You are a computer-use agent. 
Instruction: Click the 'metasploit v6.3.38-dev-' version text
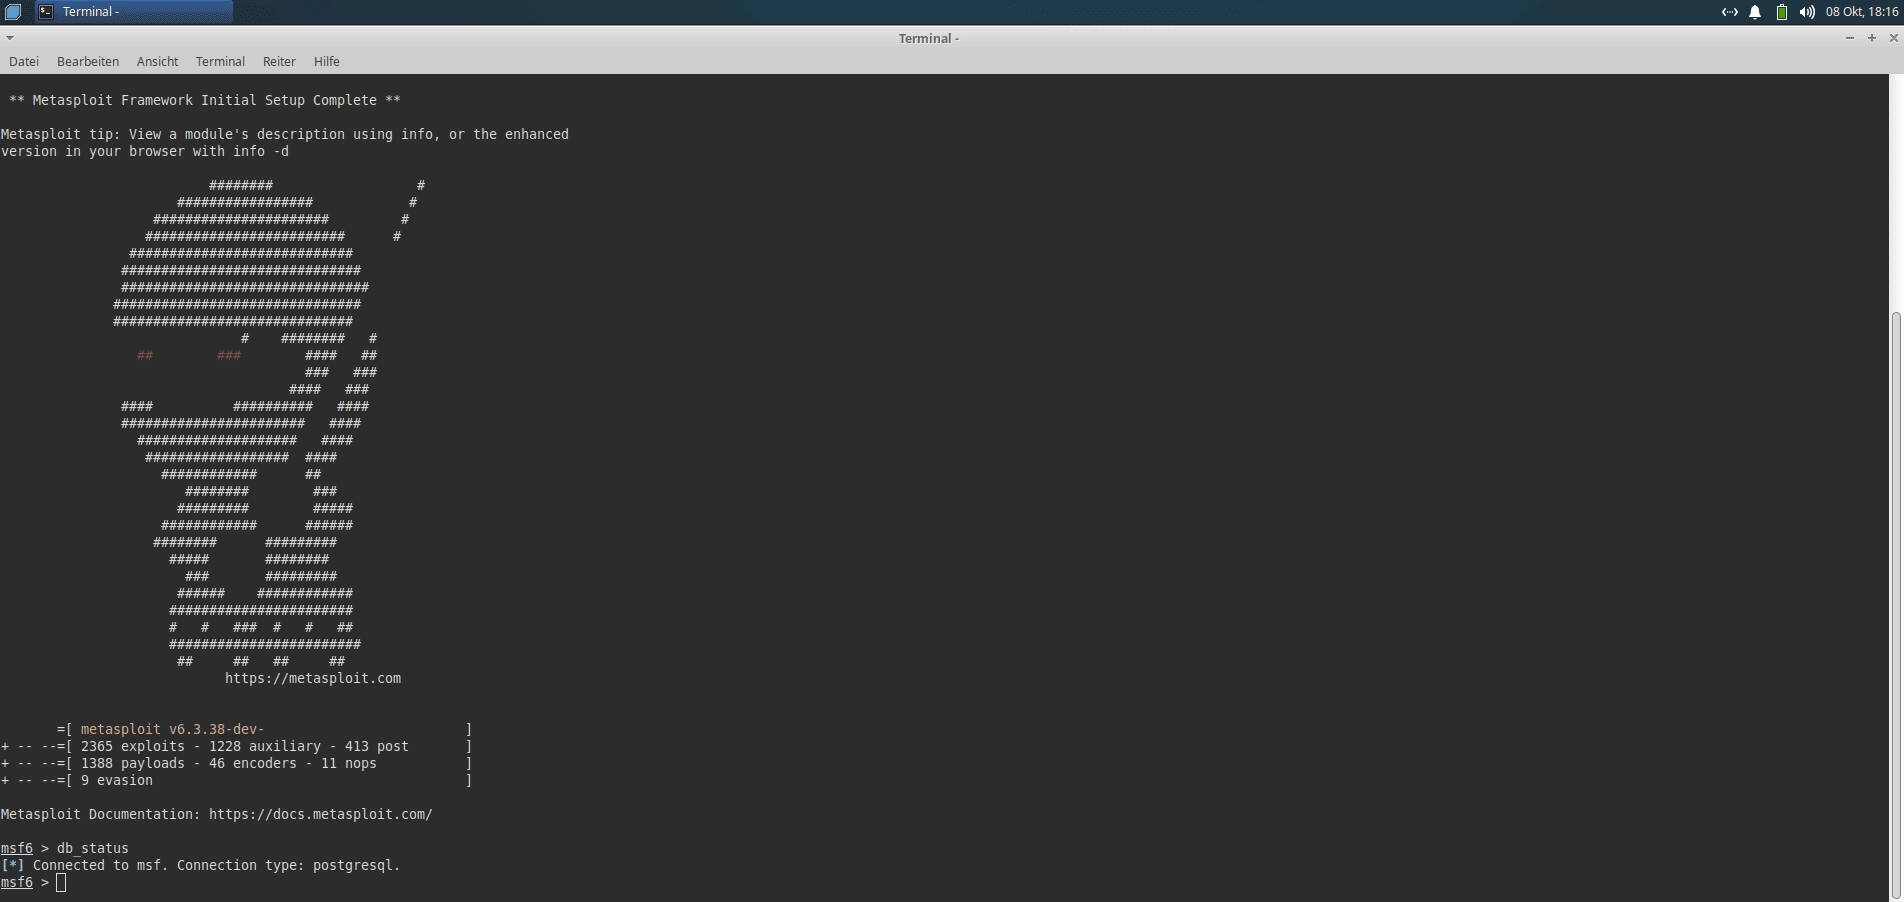(x=172, y=730)
